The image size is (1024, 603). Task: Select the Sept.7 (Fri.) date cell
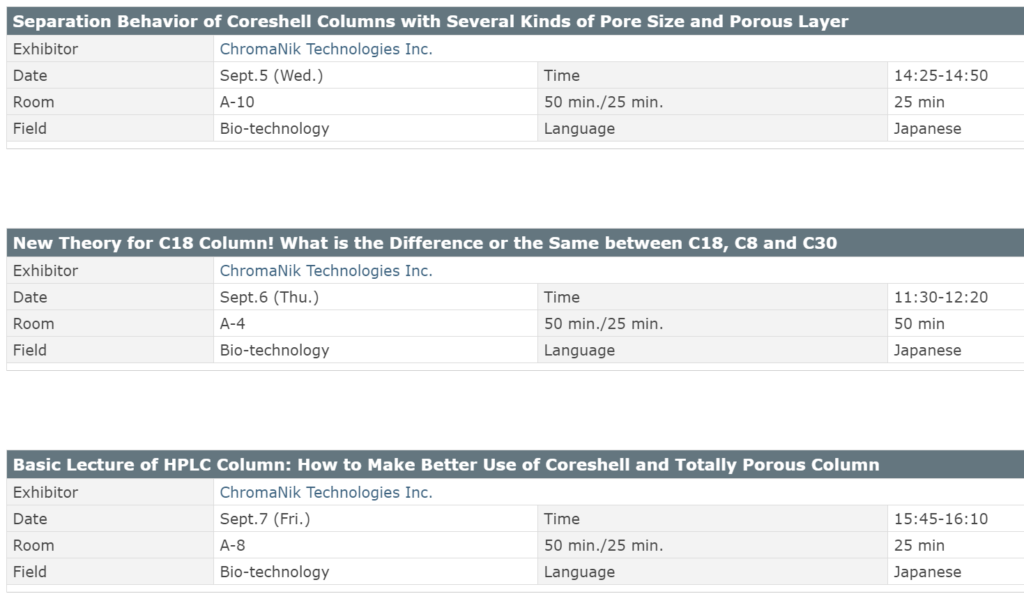tap(265, 520)
